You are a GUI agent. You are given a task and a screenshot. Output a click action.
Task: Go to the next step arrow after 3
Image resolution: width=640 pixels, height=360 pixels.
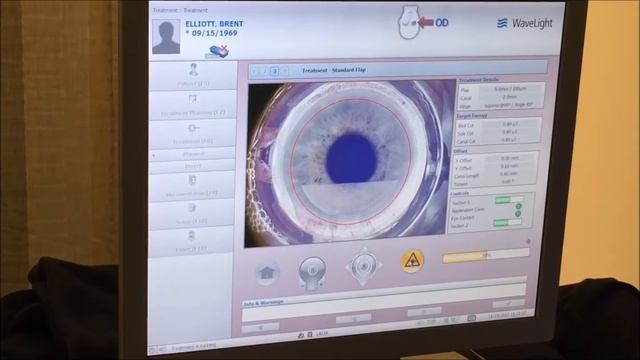[285, 71]
